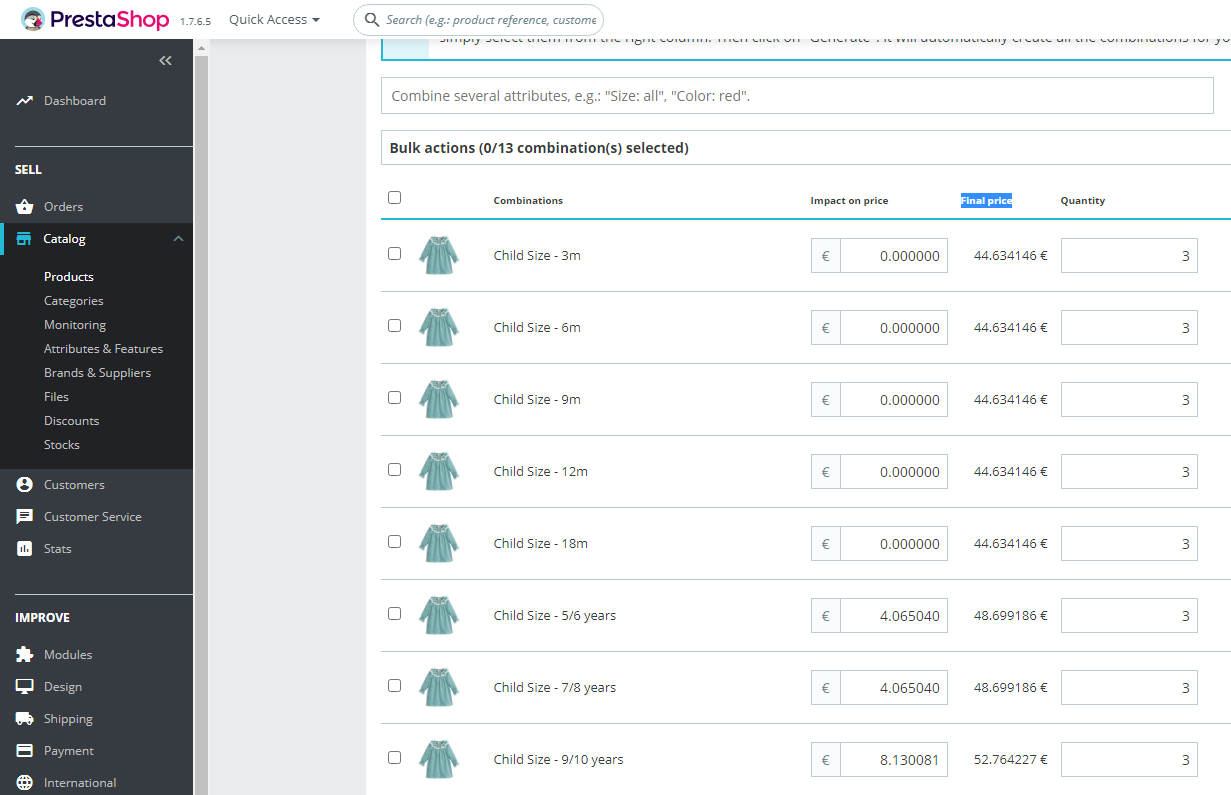Expand the Bulk actions panel
Image resolution: width=1231 pixels, height=795 pixels.
806,148
